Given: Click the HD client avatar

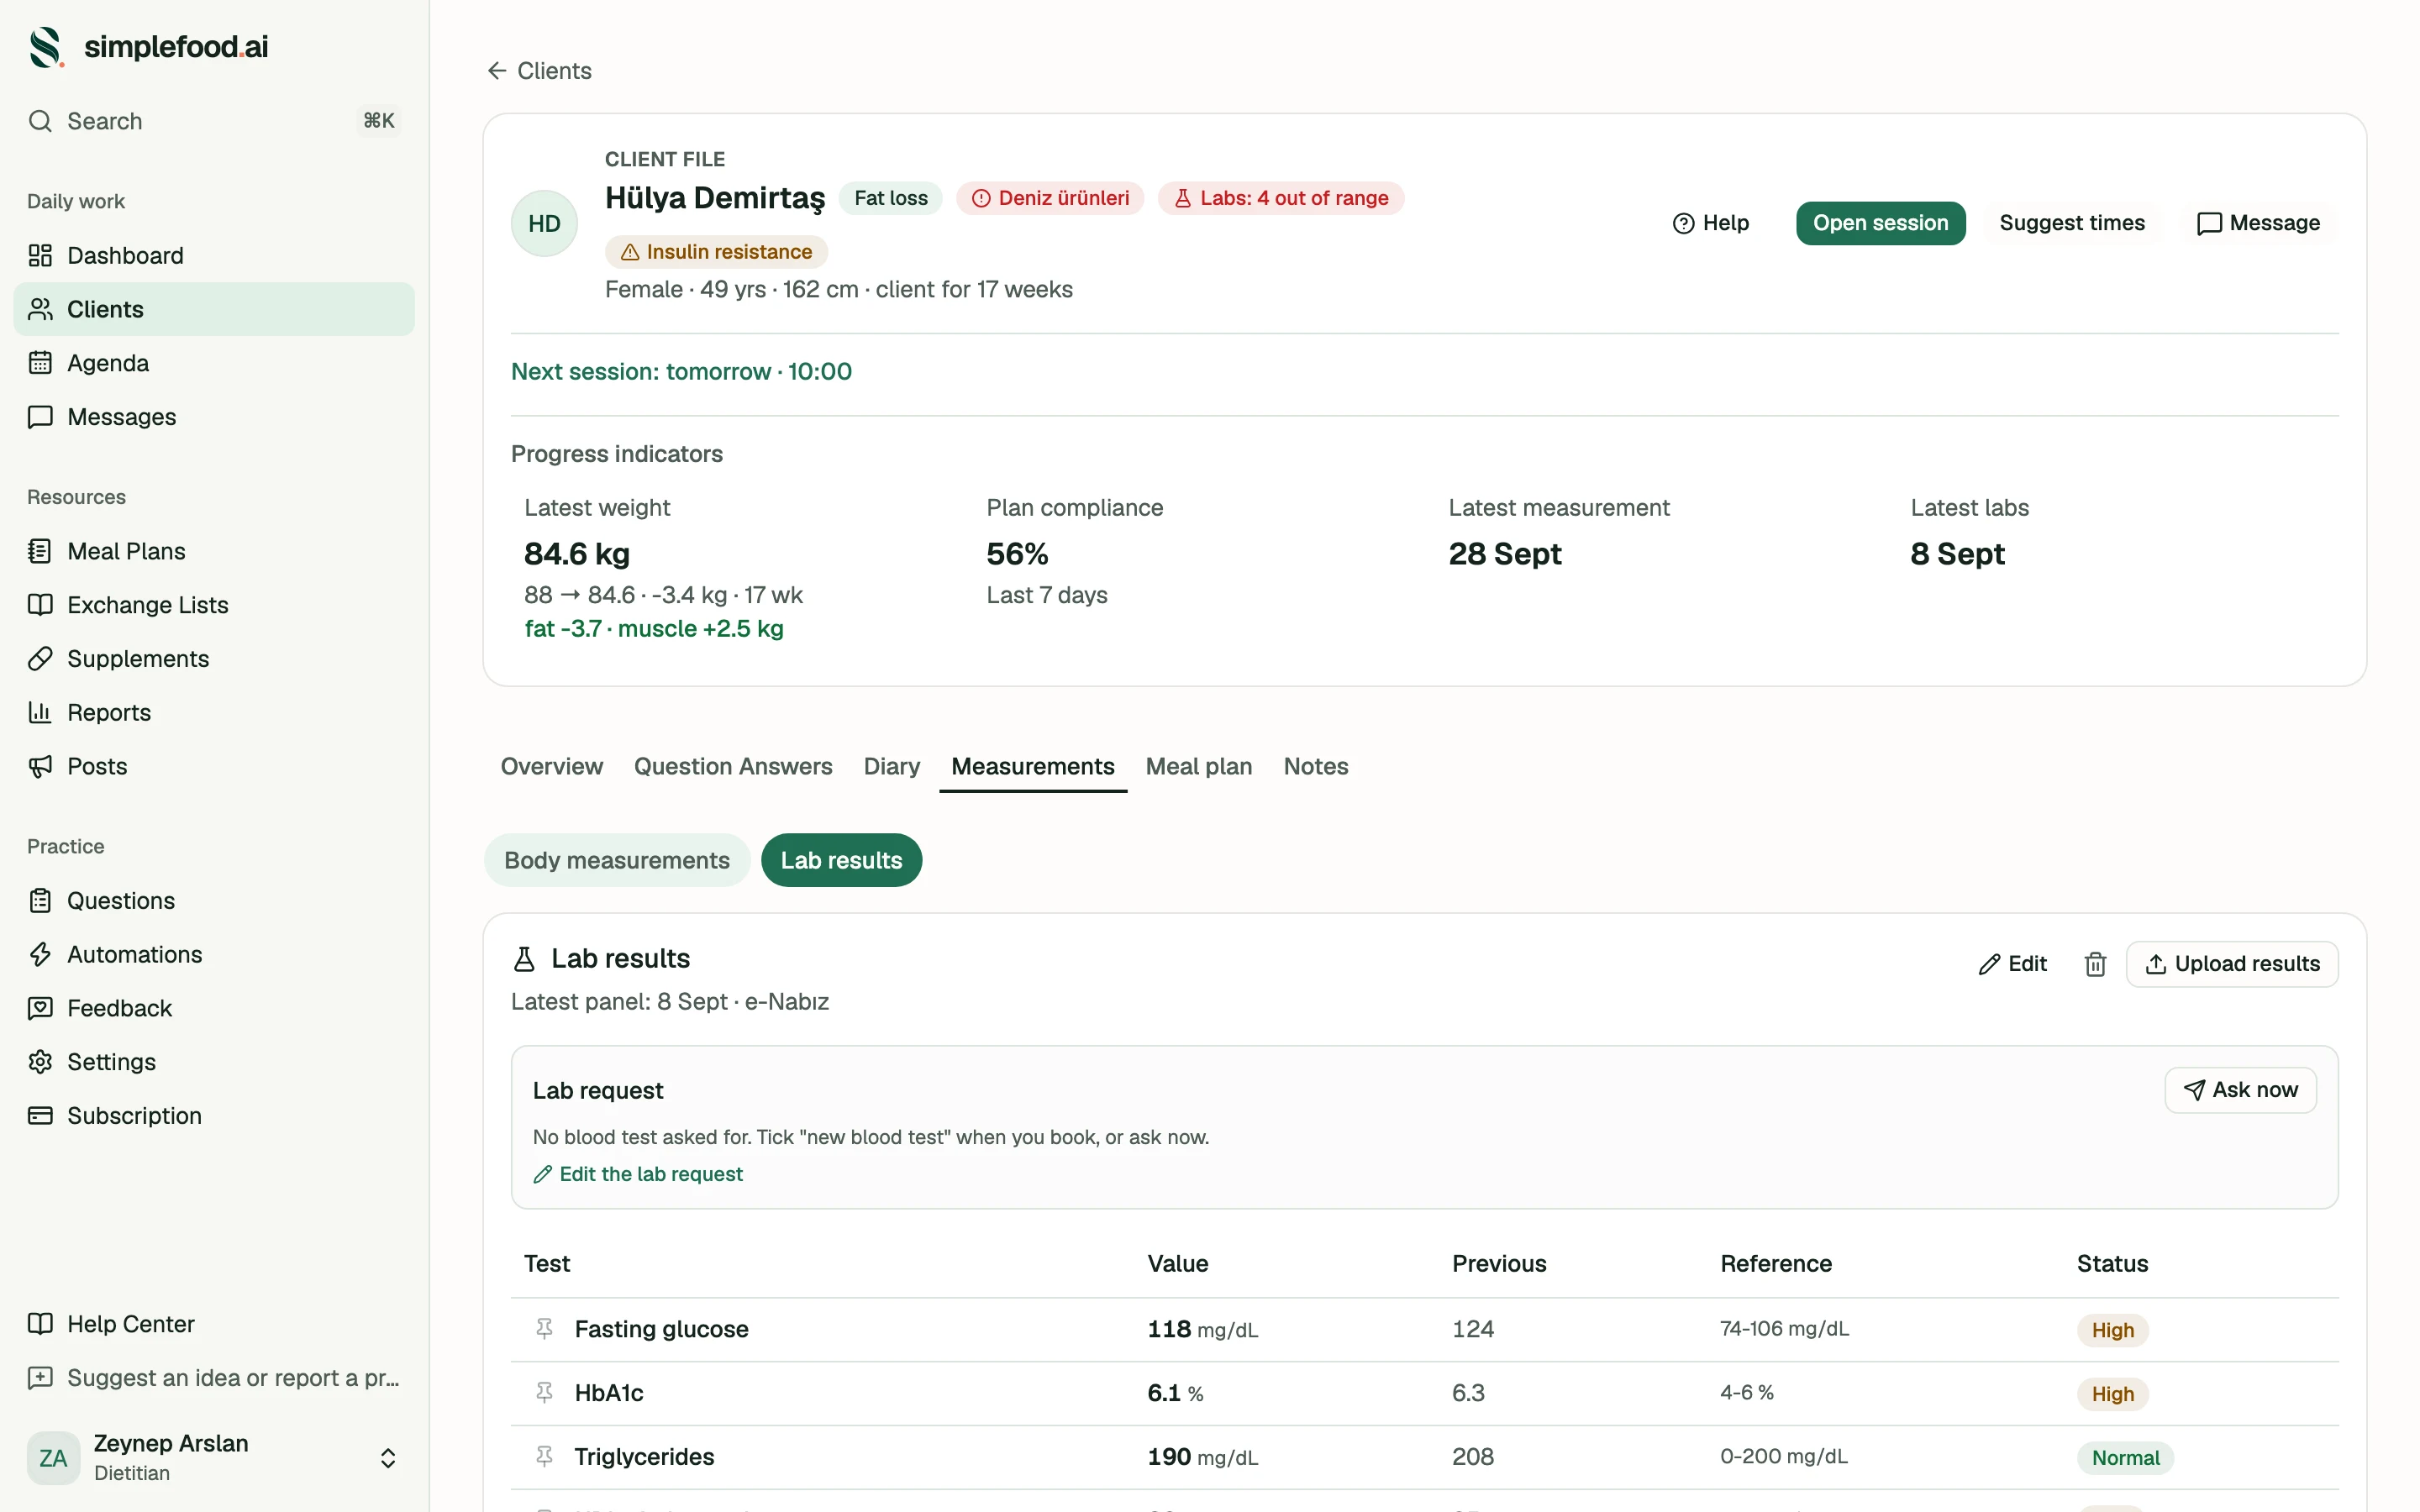Looking at the screenshot, I should tap(544, 224).
